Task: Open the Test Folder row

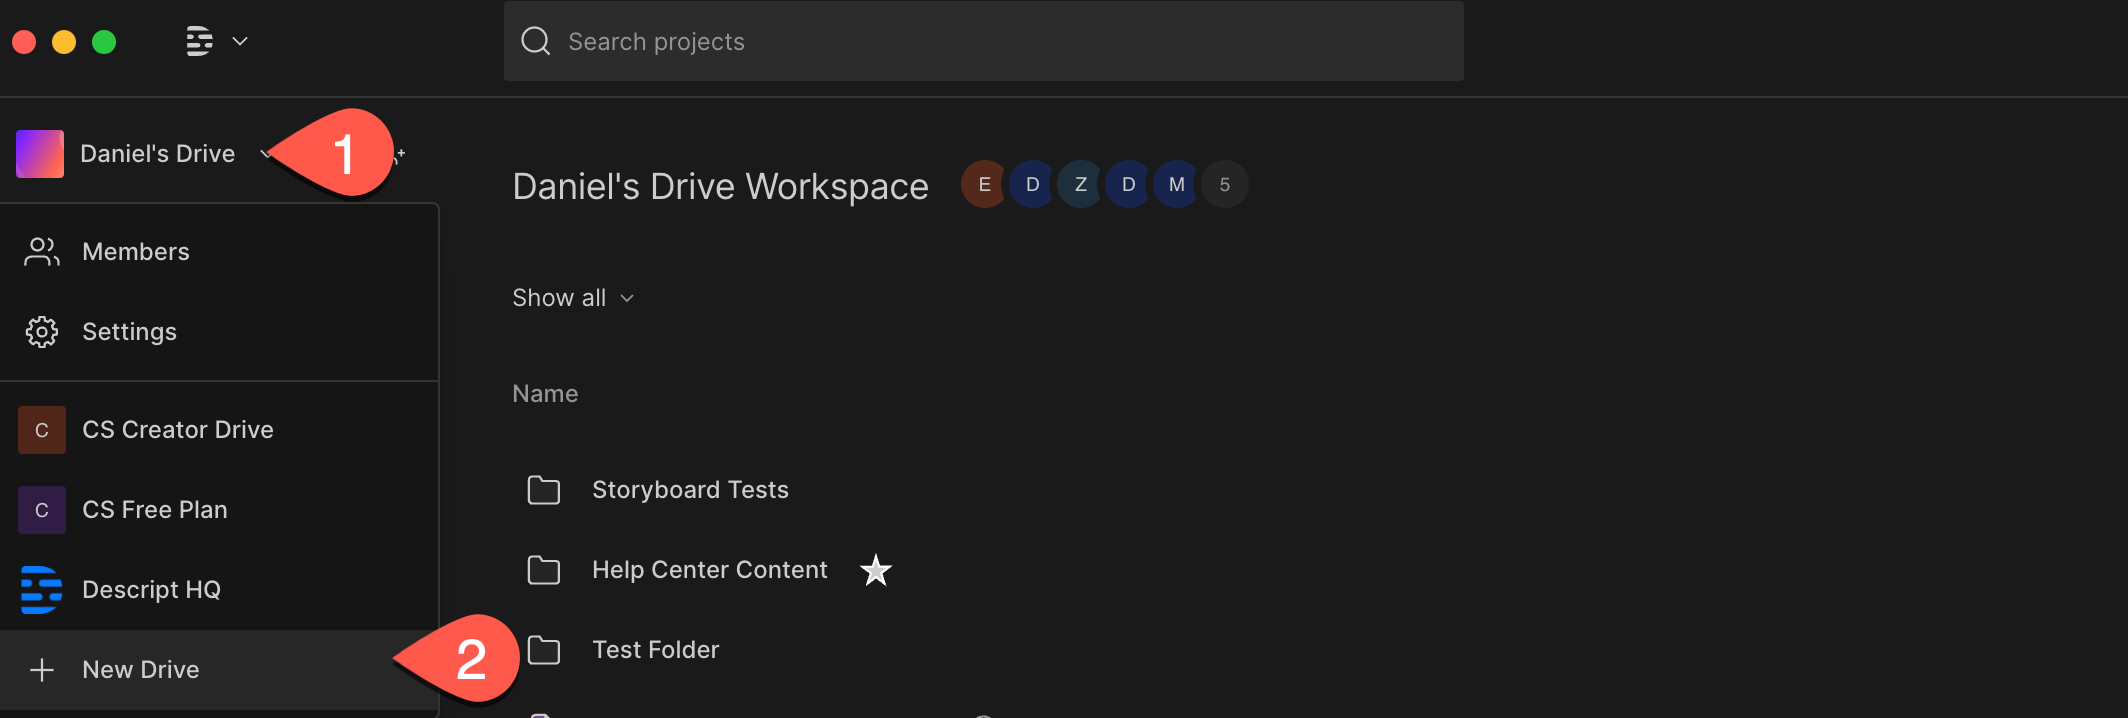Action: [x=656, y=650]
